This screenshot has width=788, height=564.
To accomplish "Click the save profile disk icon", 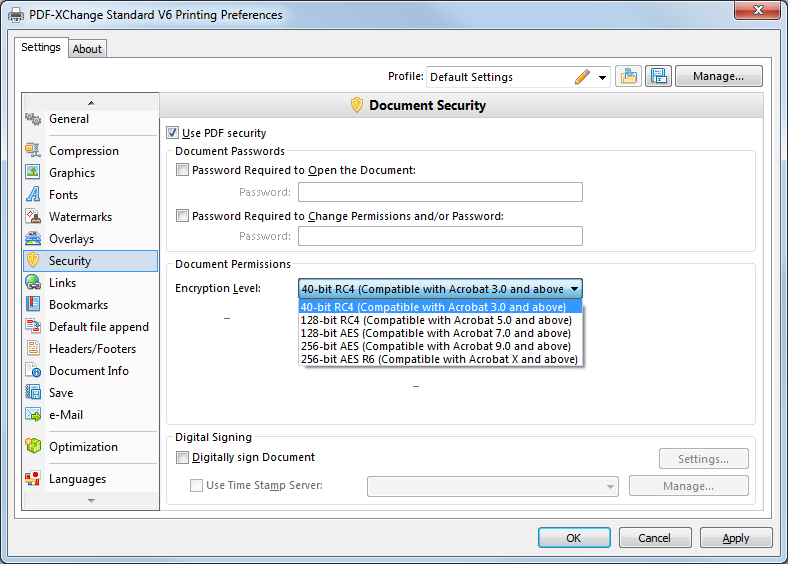I will (x=658, y=76).
